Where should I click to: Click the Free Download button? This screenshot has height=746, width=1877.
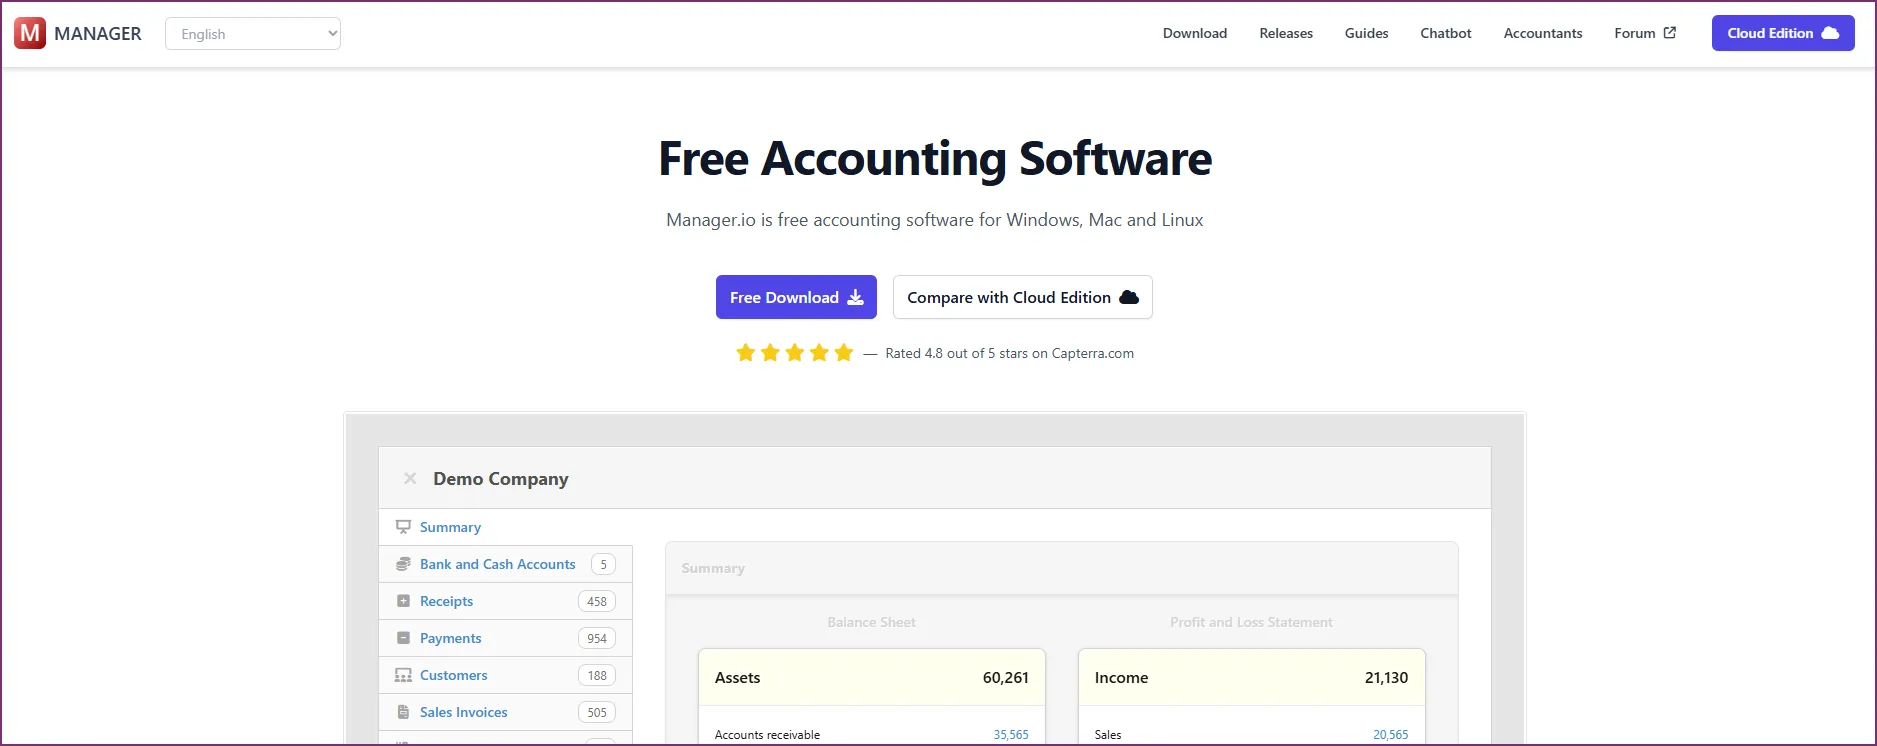coord(796,297)
